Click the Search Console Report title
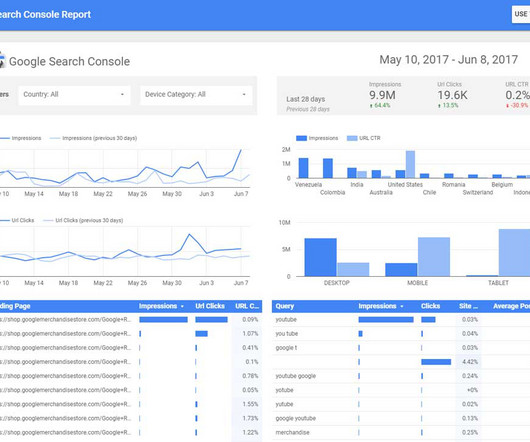This screenshot has height=442, width=530. point(45,15)
